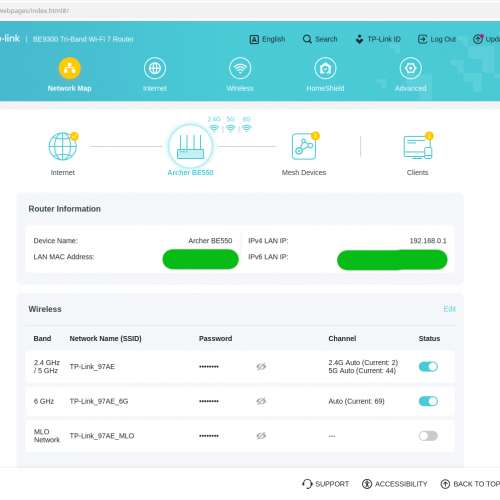Open the Clients icon
This screenshot has width=500, height=500.
pos(418,147)
